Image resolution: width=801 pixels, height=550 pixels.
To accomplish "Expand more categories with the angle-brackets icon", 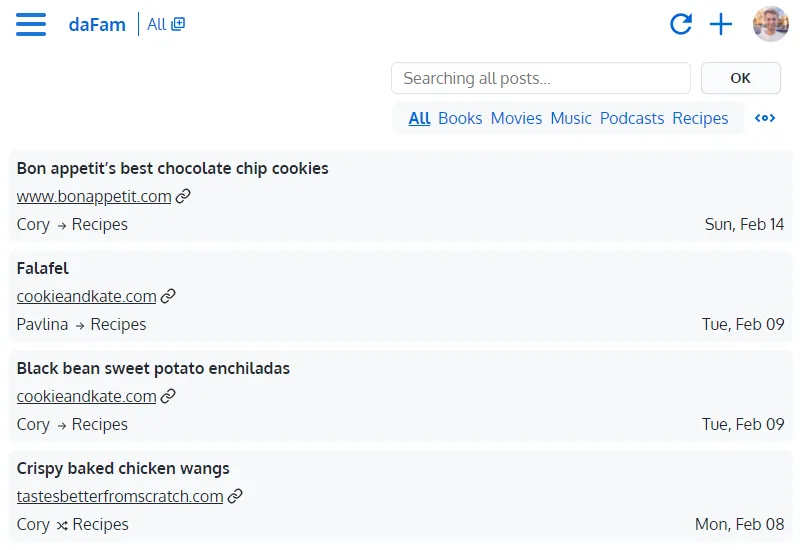I will tap(765, 118).
